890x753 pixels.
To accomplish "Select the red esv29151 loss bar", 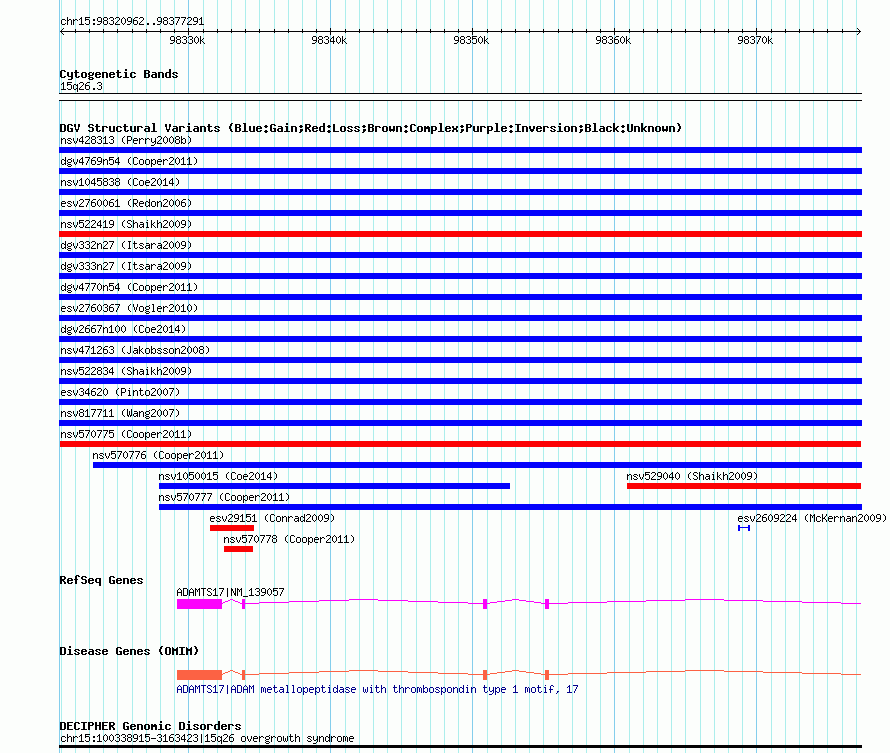I will tap(231, 528).
